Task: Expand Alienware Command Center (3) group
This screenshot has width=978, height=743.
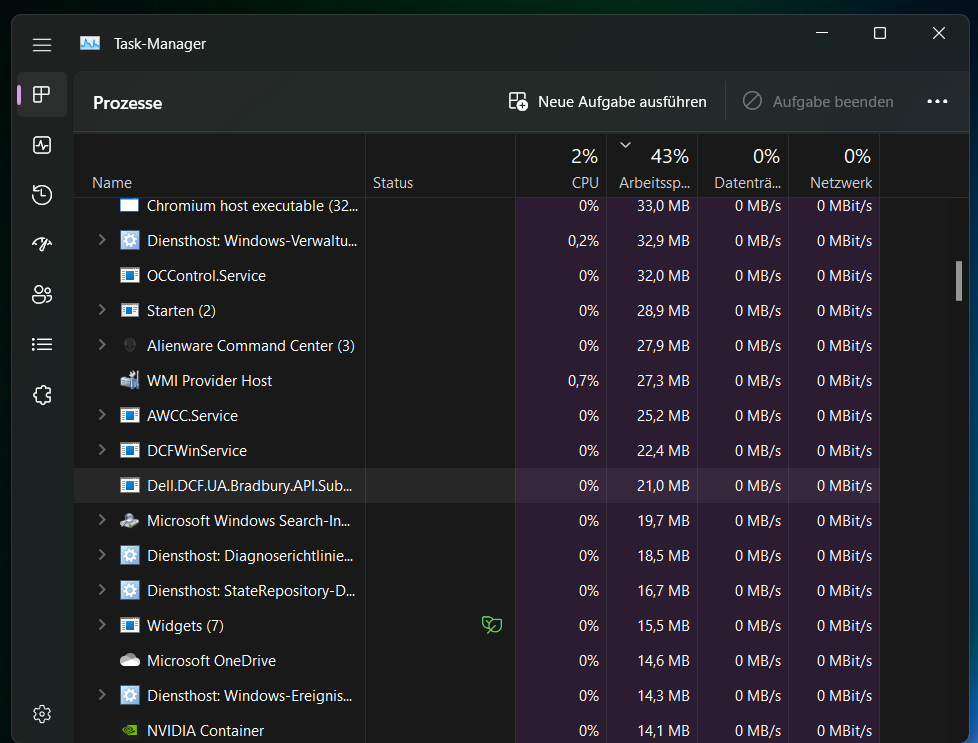Action: coord(102,344)
